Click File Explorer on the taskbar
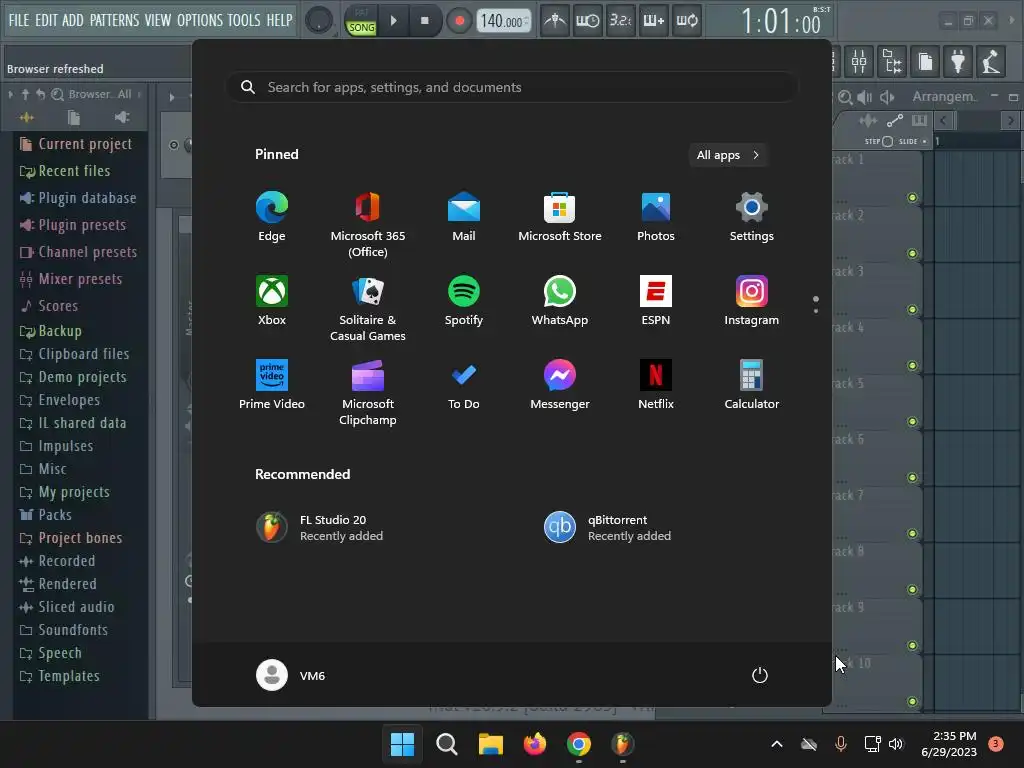Screen dimensions: 1024x768 (490, 744)
